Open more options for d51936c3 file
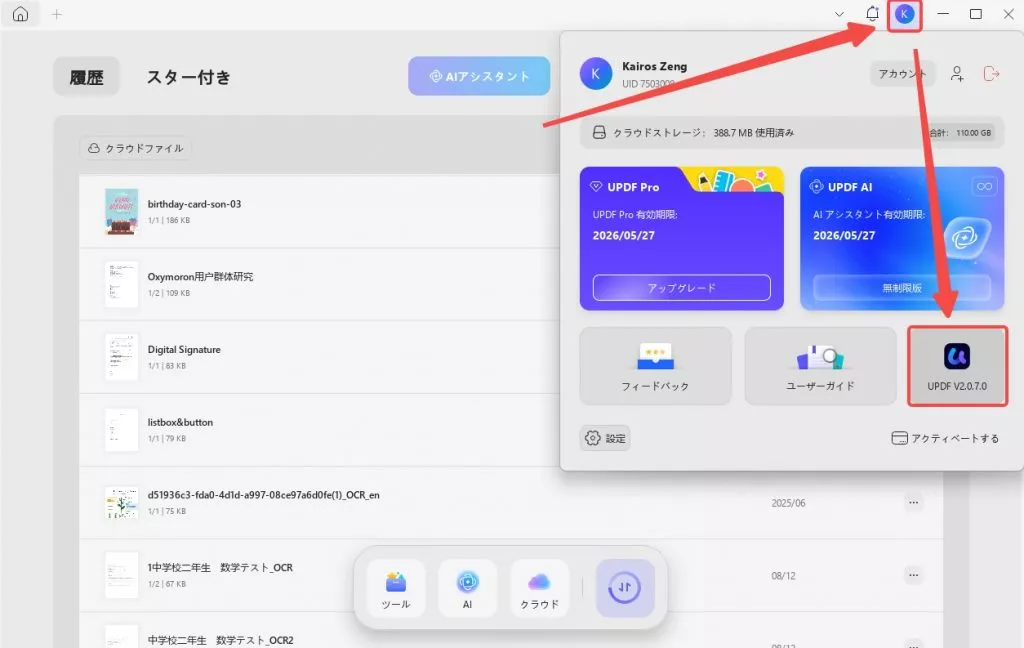 [x=914, y=502]
